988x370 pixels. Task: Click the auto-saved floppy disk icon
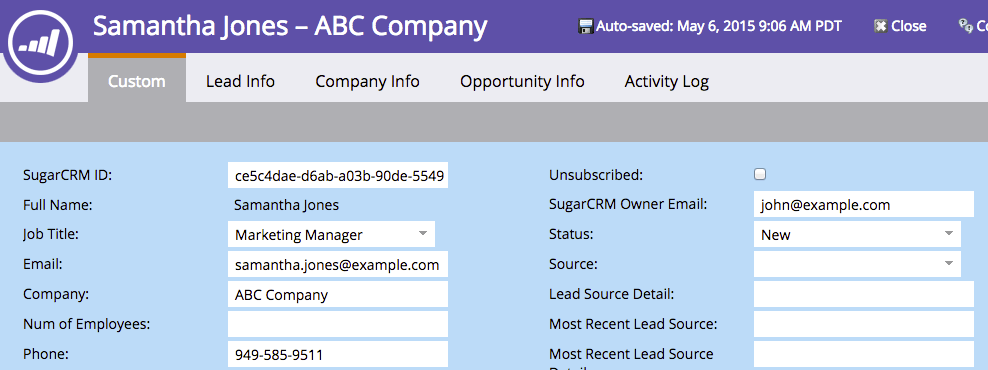pos(586,26)
